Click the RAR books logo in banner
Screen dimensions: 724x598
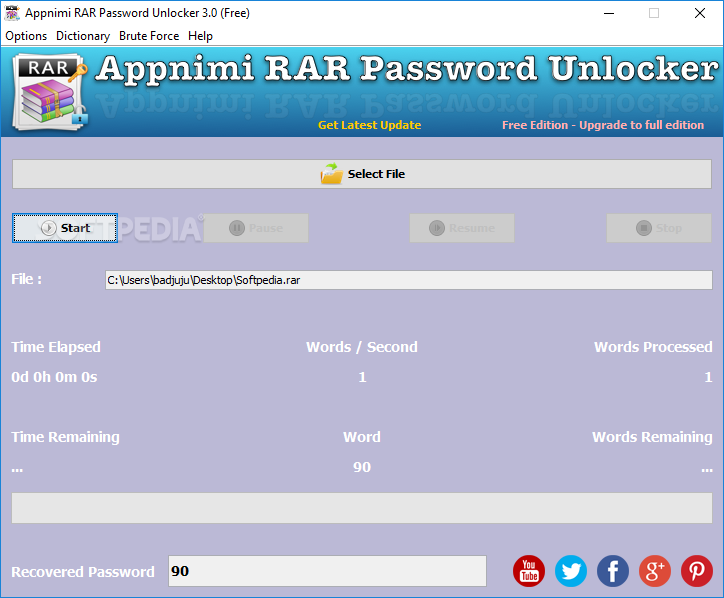click(50, 92)
